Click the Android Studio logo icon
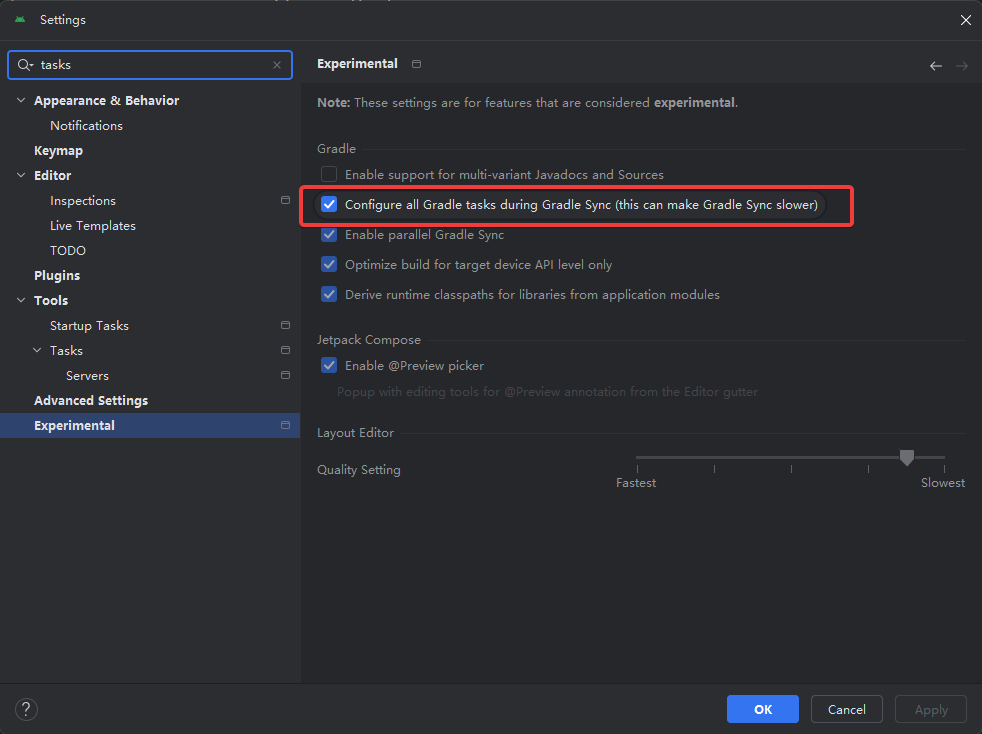The height and width of the screenshot is (734, 982). [20, 19]
